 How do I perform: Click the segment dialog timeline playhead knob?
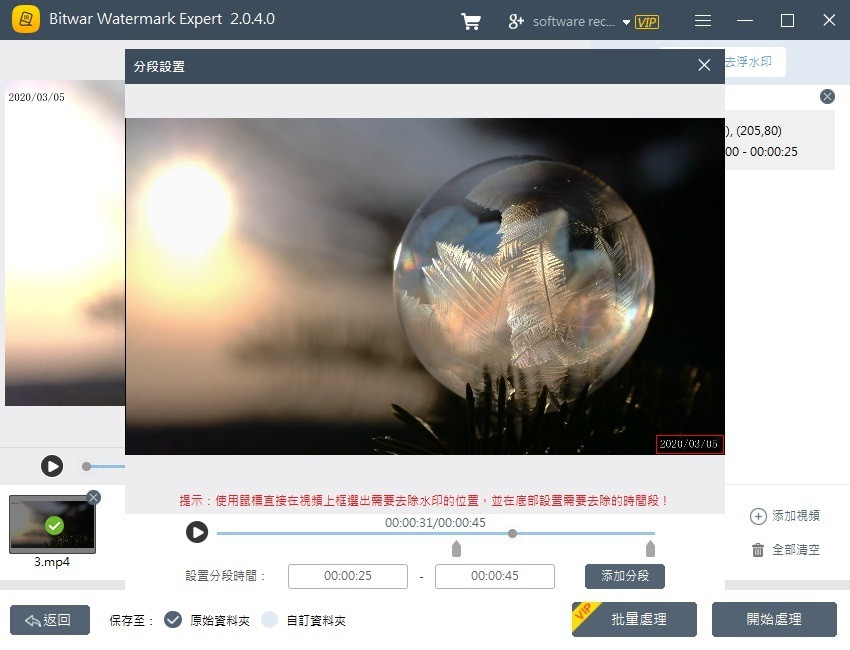click(x=512, y=533)
